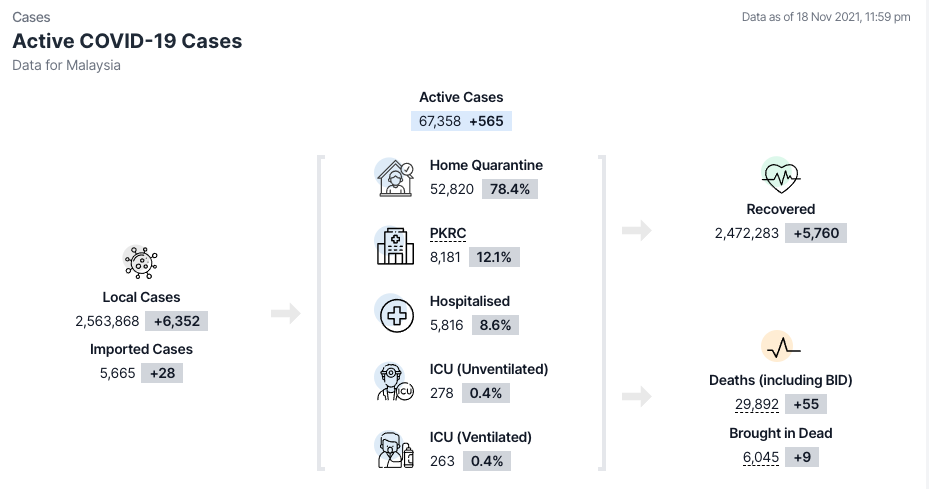Click the +565 active cases badge

(487, 121)
